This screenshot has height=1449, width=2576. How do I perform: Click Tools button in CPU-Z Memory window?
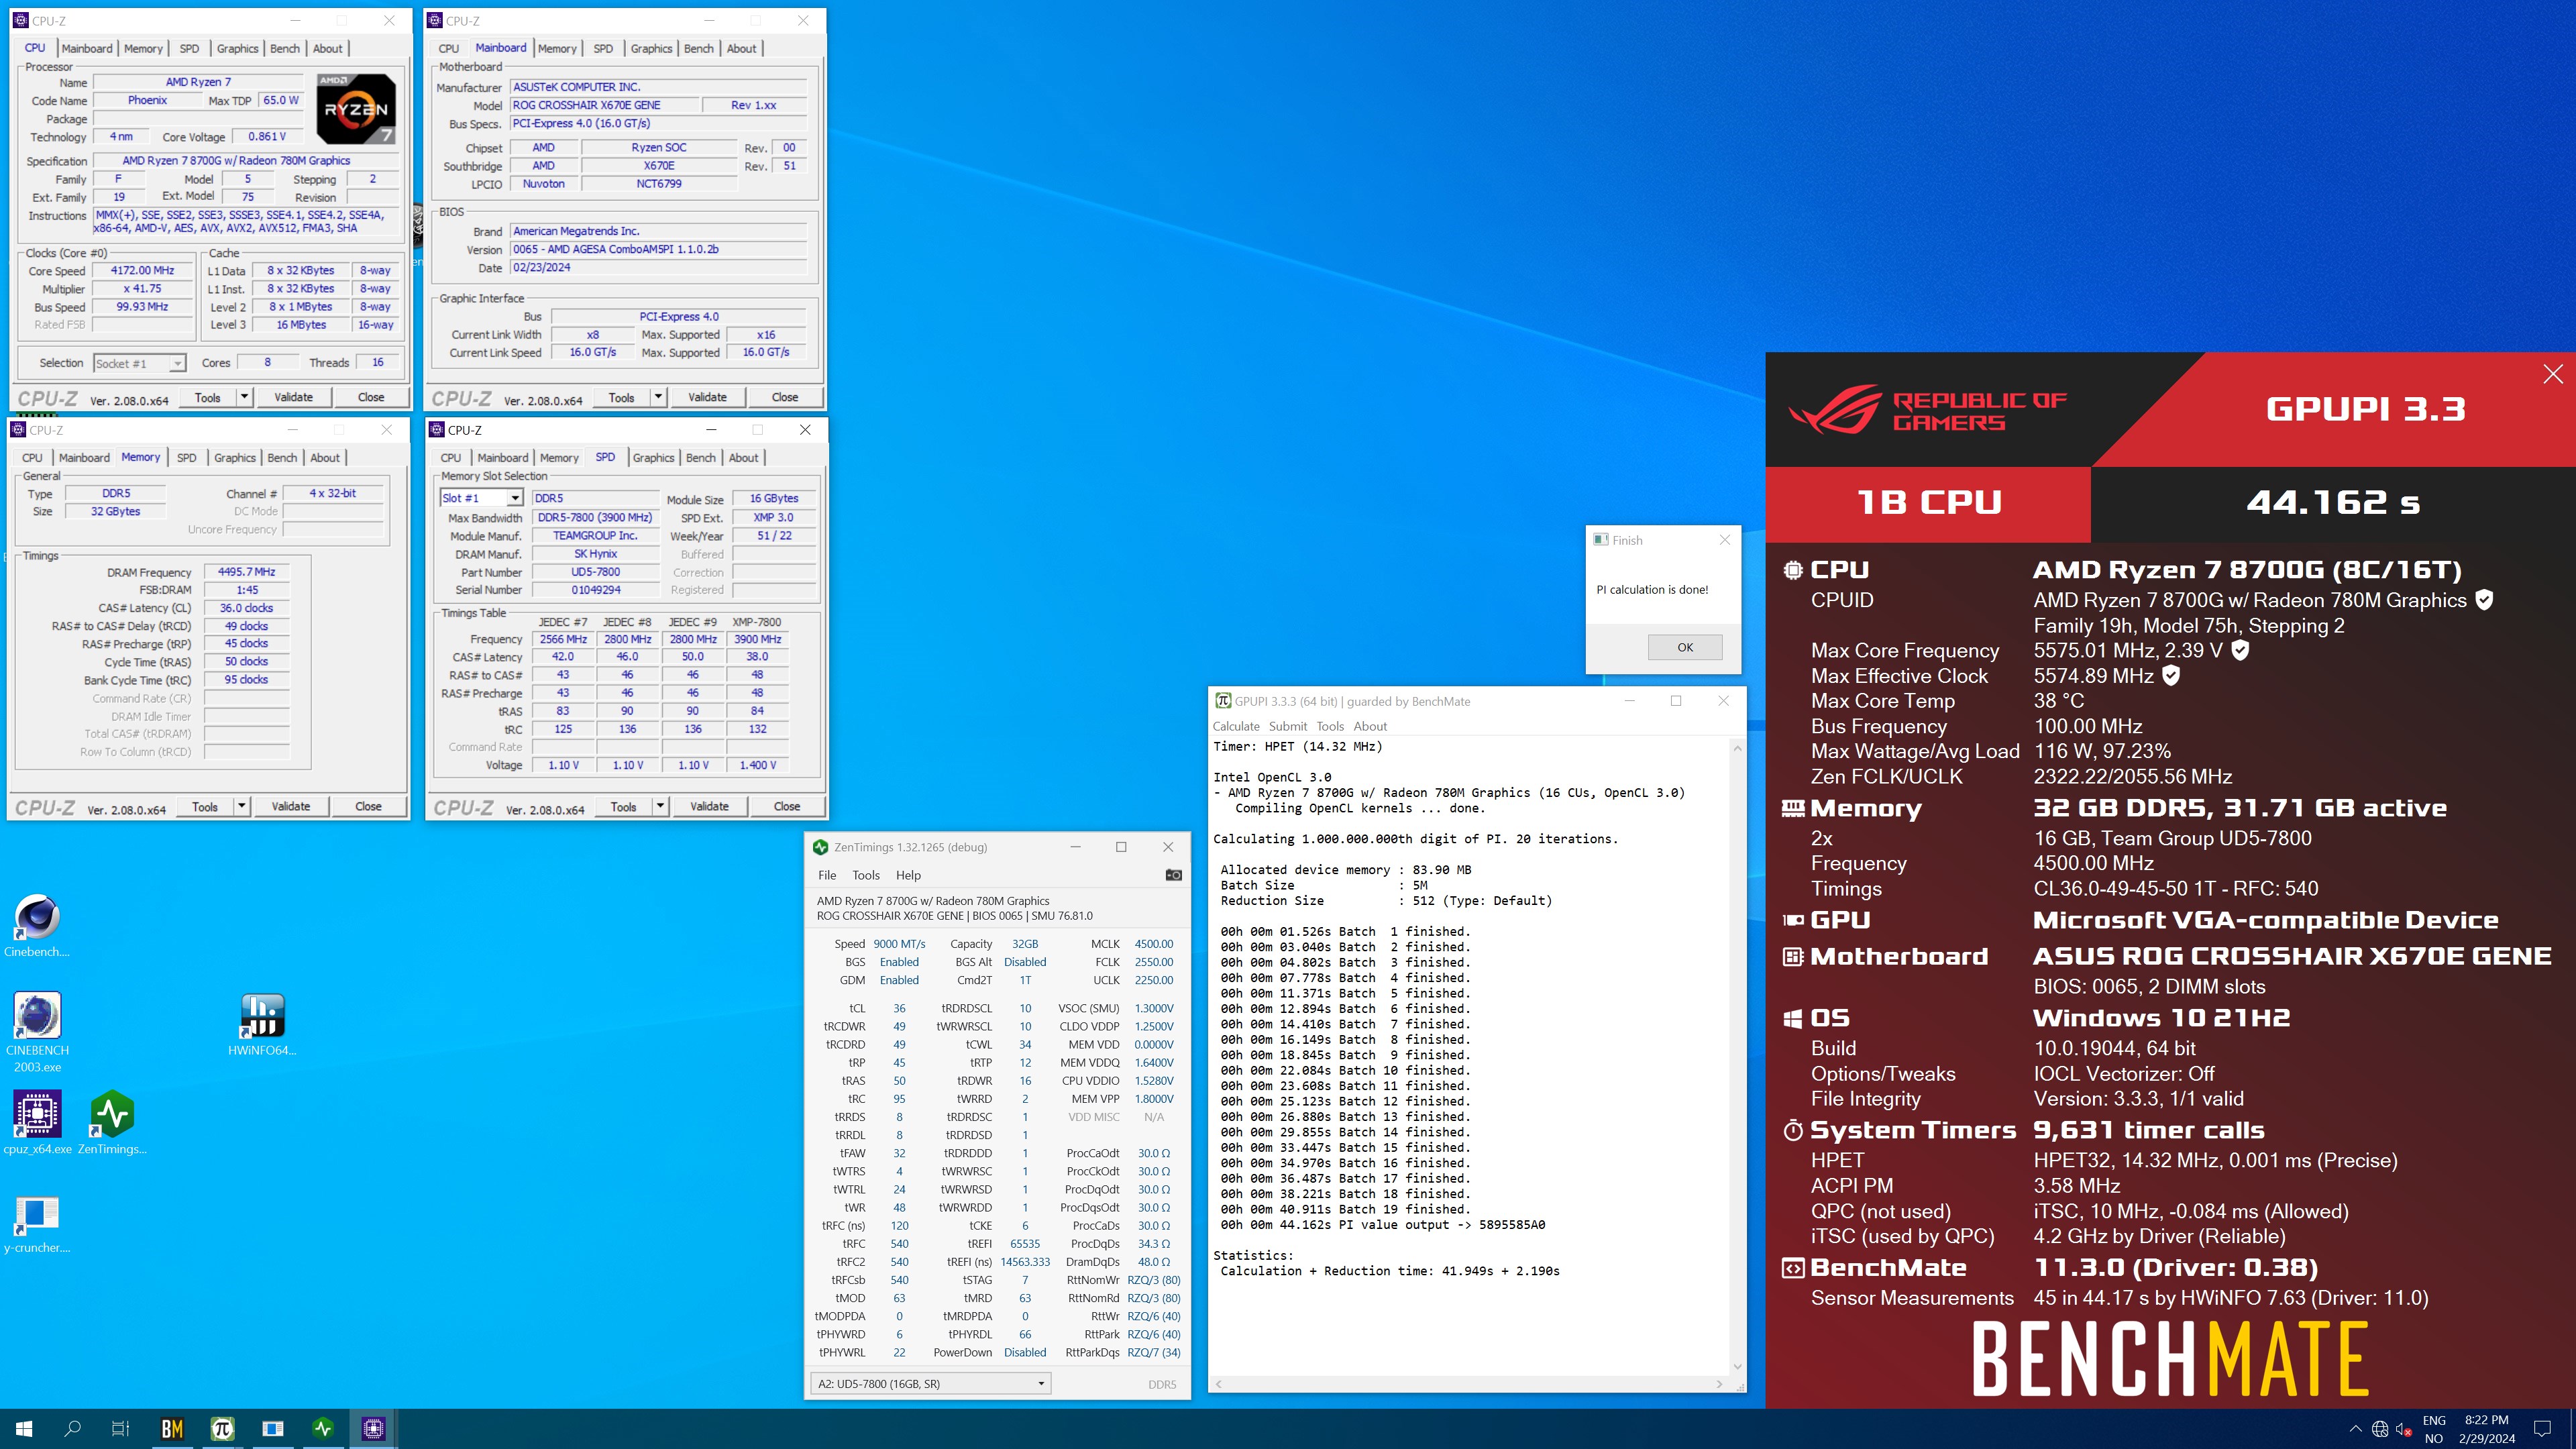pos(205,806)
